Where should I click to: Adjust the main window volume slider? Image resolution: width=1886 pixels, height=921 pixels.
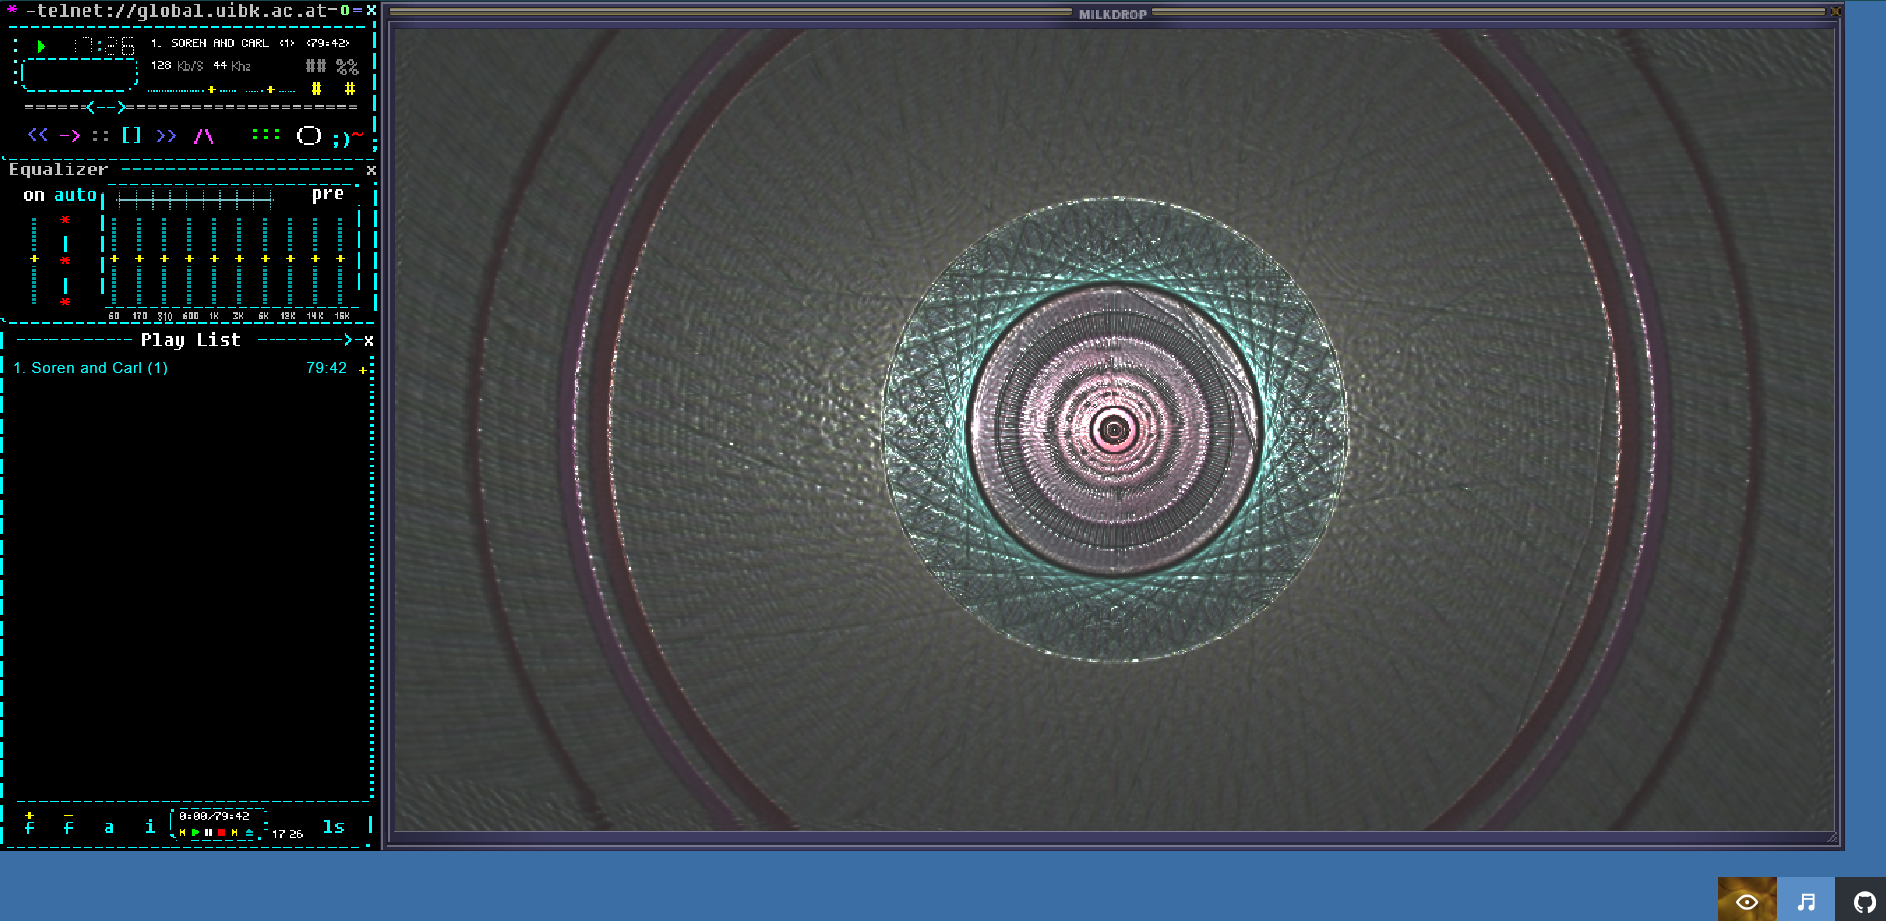pos(193,90)
